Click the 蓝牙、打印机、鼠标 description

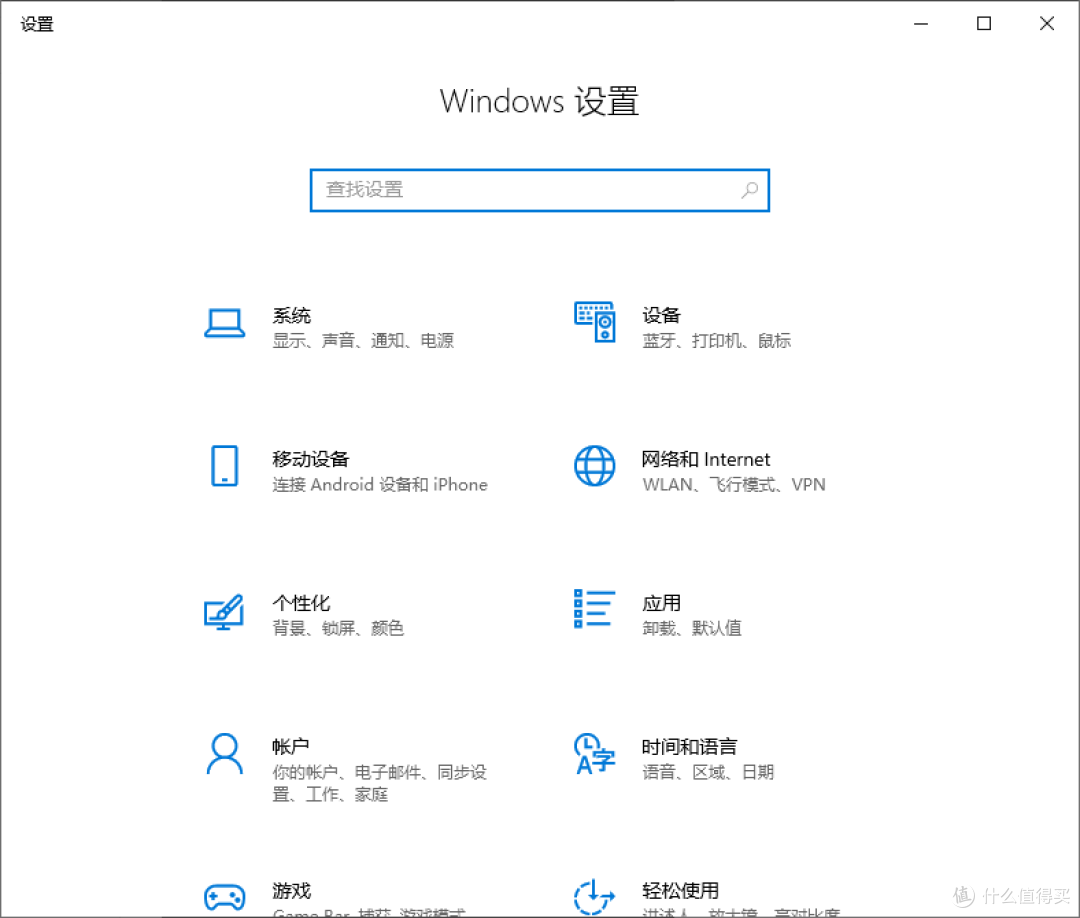pos(716,340)
